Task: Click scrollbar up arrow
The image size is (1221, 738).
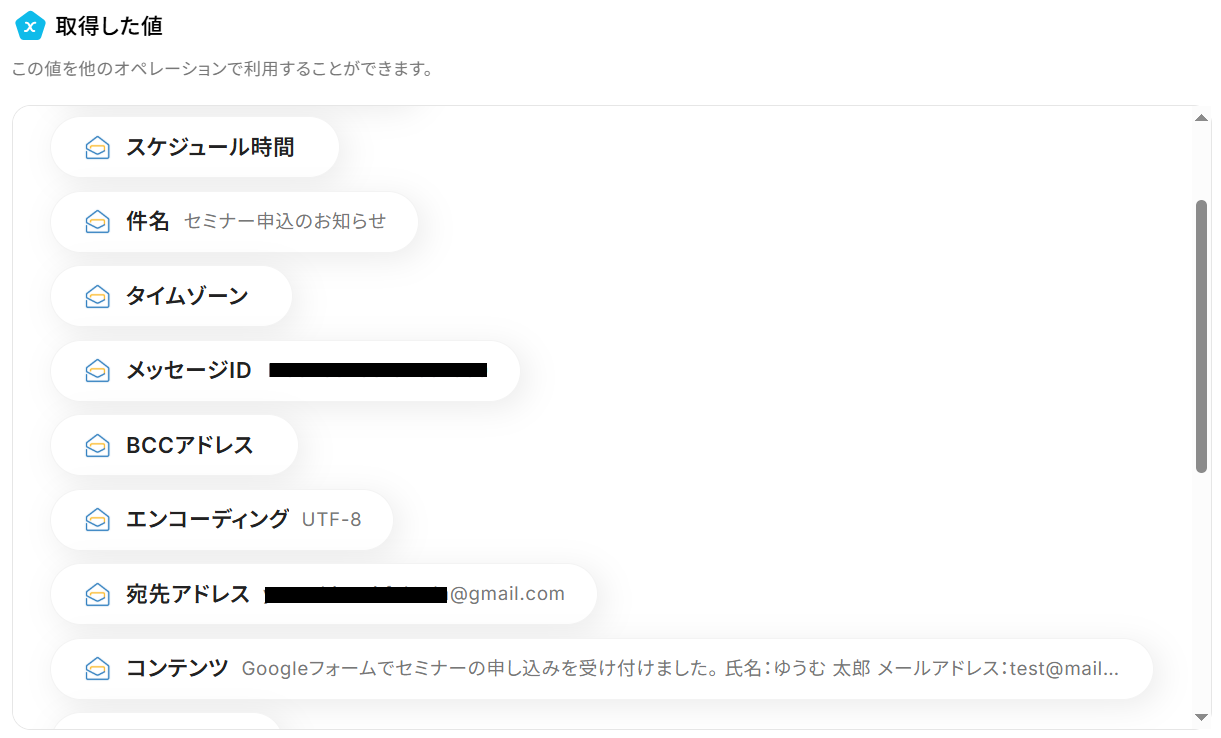Action: 1201,118
